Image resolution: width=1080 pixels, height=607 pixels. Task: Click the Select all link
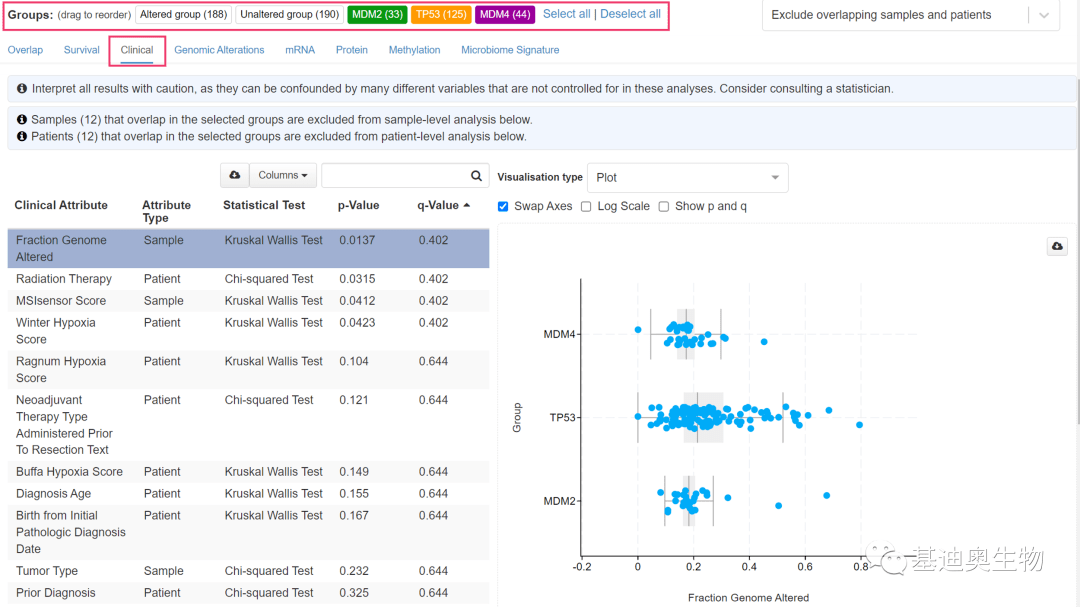coord(566,14)
